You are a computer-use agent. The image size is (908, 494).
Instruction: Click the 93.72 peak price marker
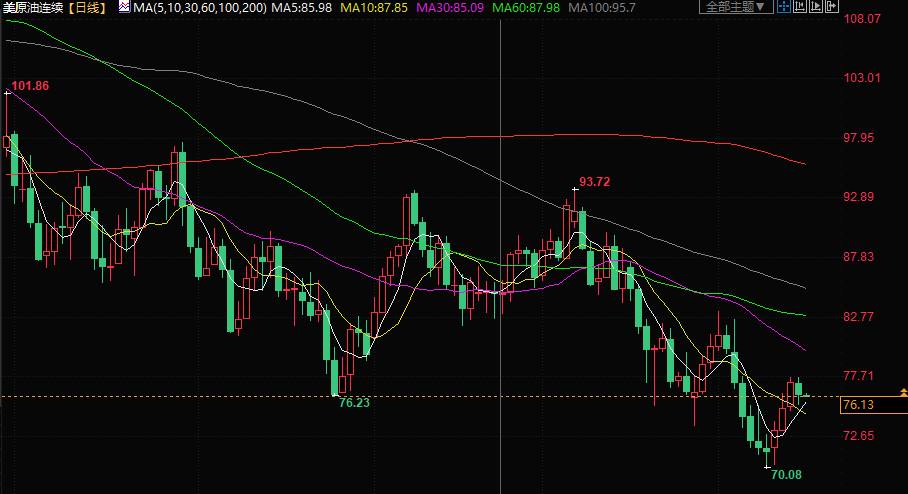pos(594,181)
